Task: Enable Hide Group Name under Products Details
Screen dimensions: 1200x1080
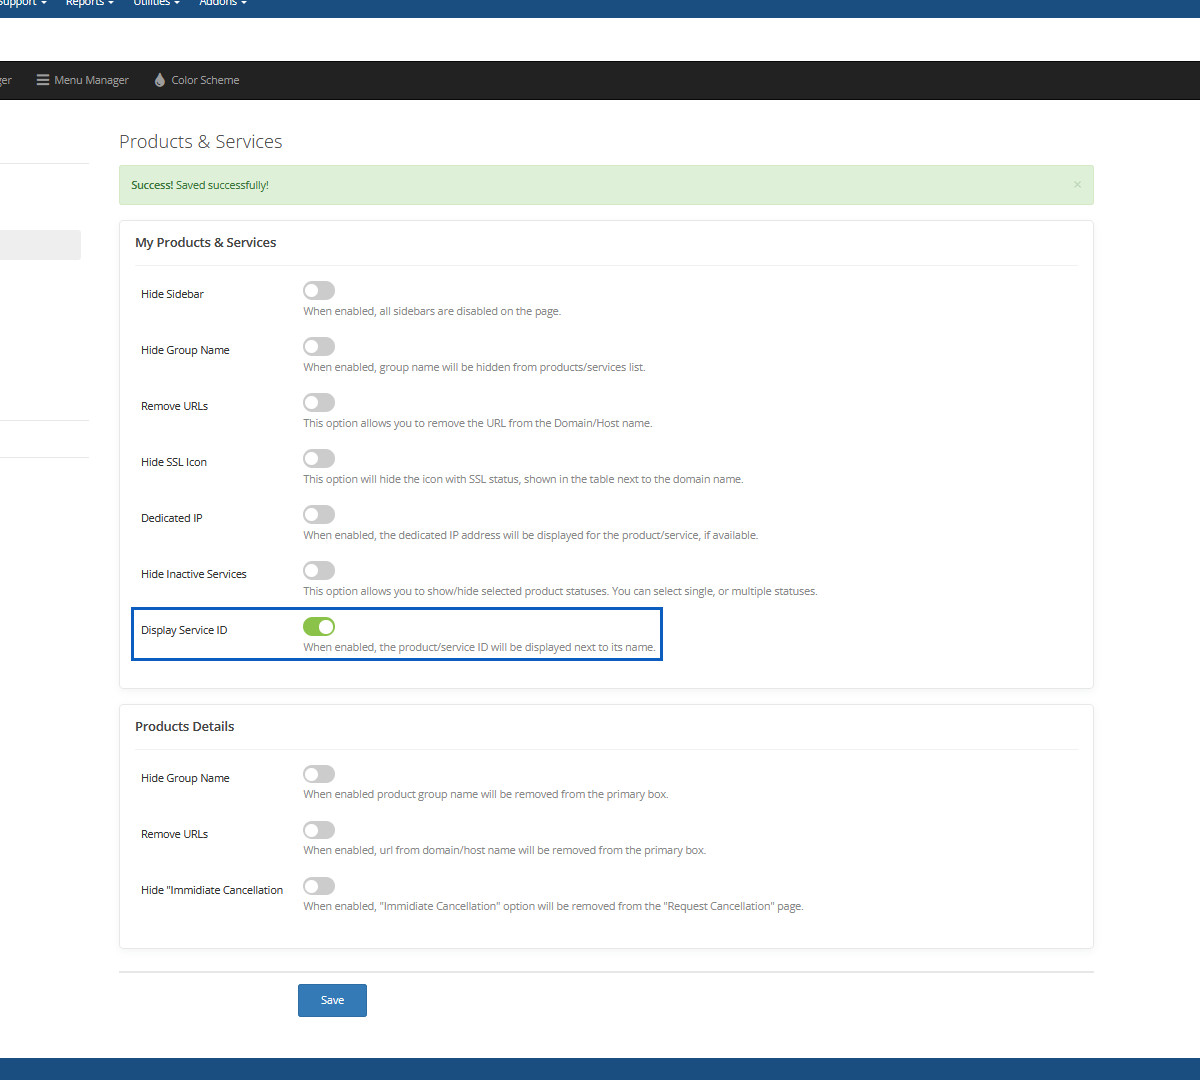Action: (x=319, y=775)
